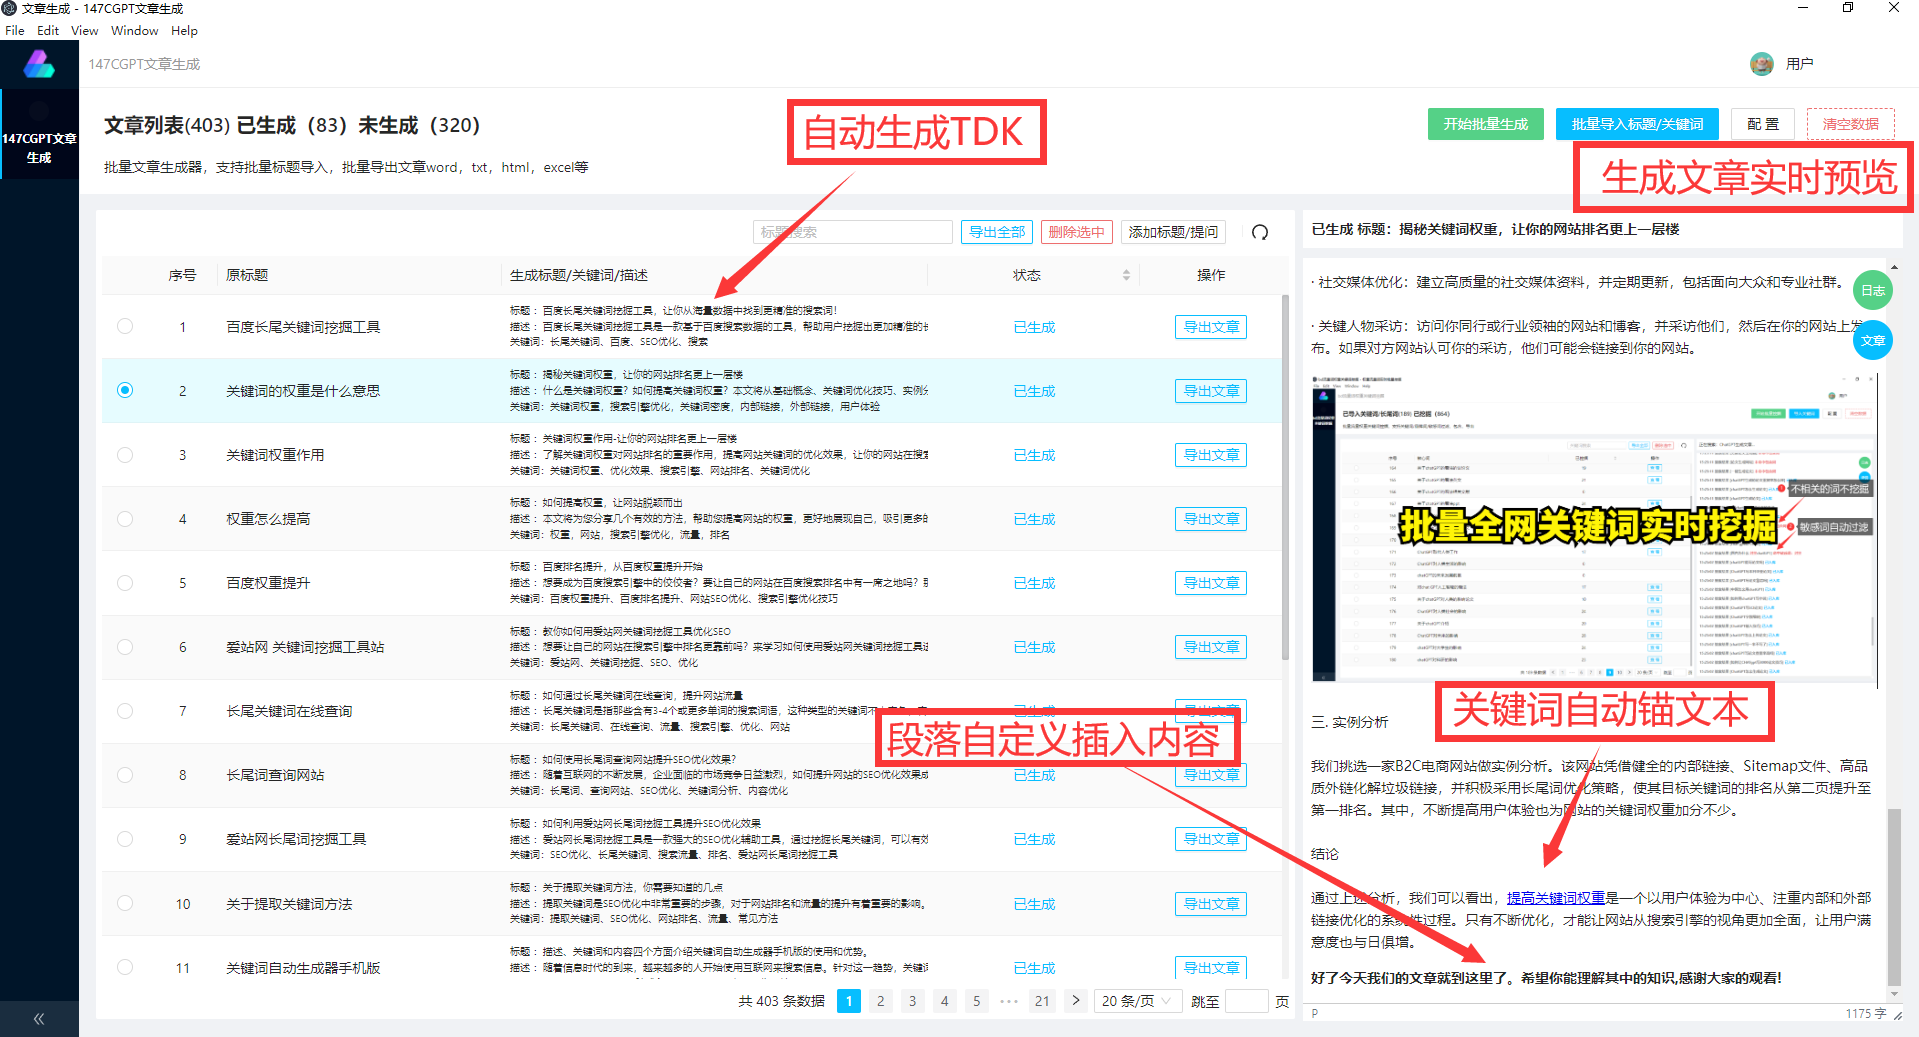Click the refresh icon beside 添加标题/提问
The image size is (1919, 1037).
(1260, 232)
